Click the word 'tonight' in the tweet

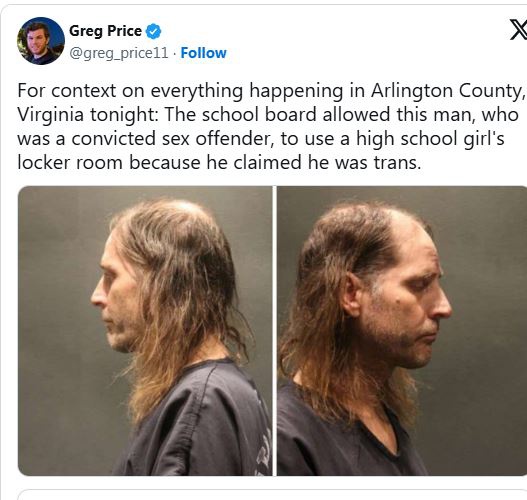[x=123, y=115]
